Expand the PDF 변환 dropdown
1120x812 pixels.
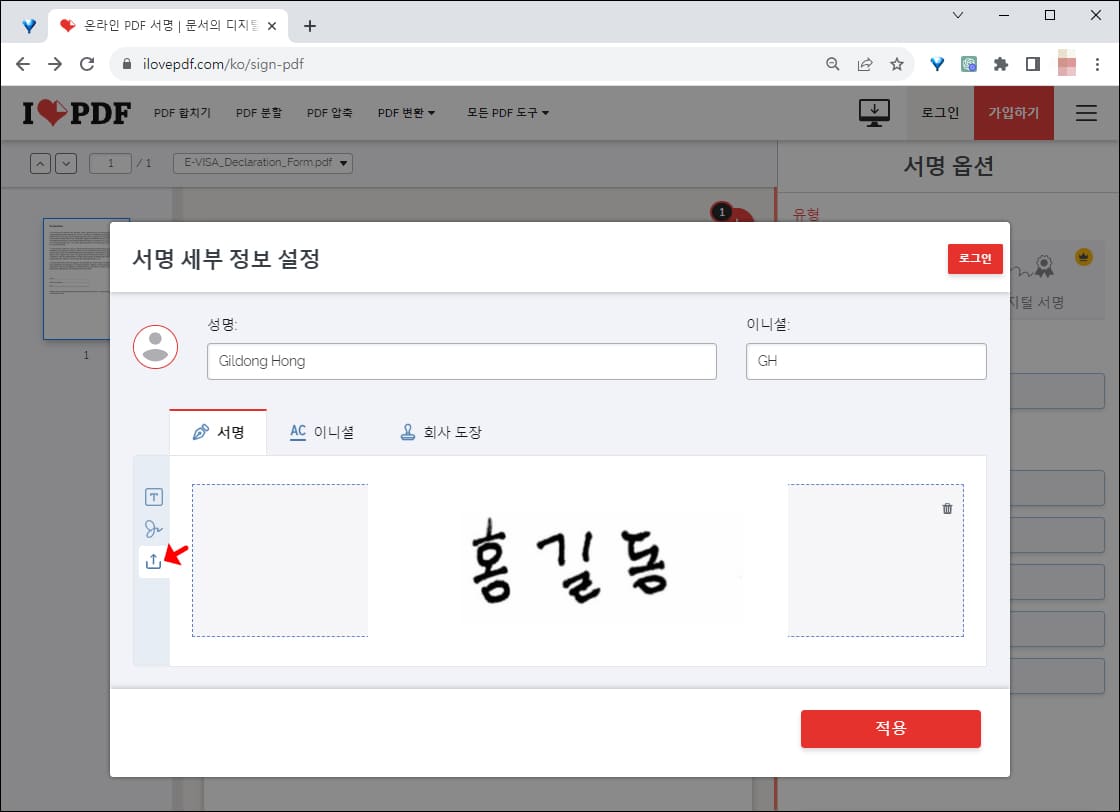click(x=404, y=112)
